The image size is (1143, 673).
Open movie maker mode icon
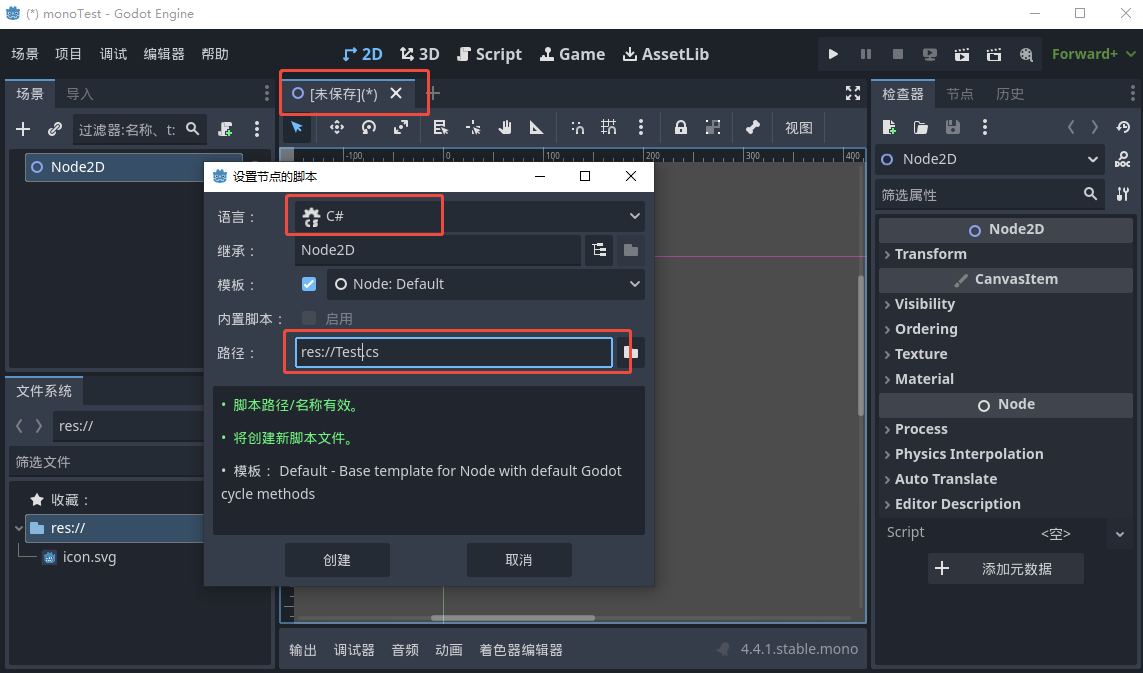coord(1026,54)
